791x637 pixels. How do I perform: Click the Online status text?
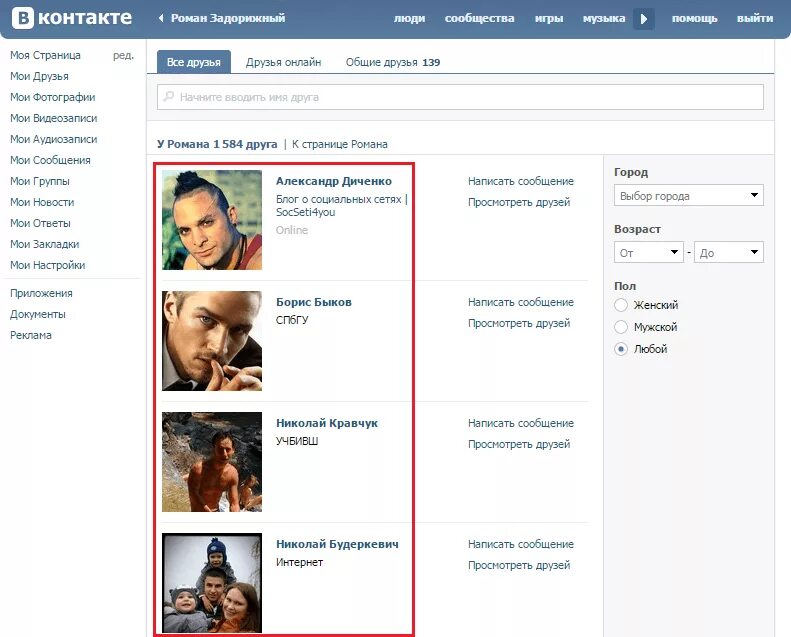(292, 230)
